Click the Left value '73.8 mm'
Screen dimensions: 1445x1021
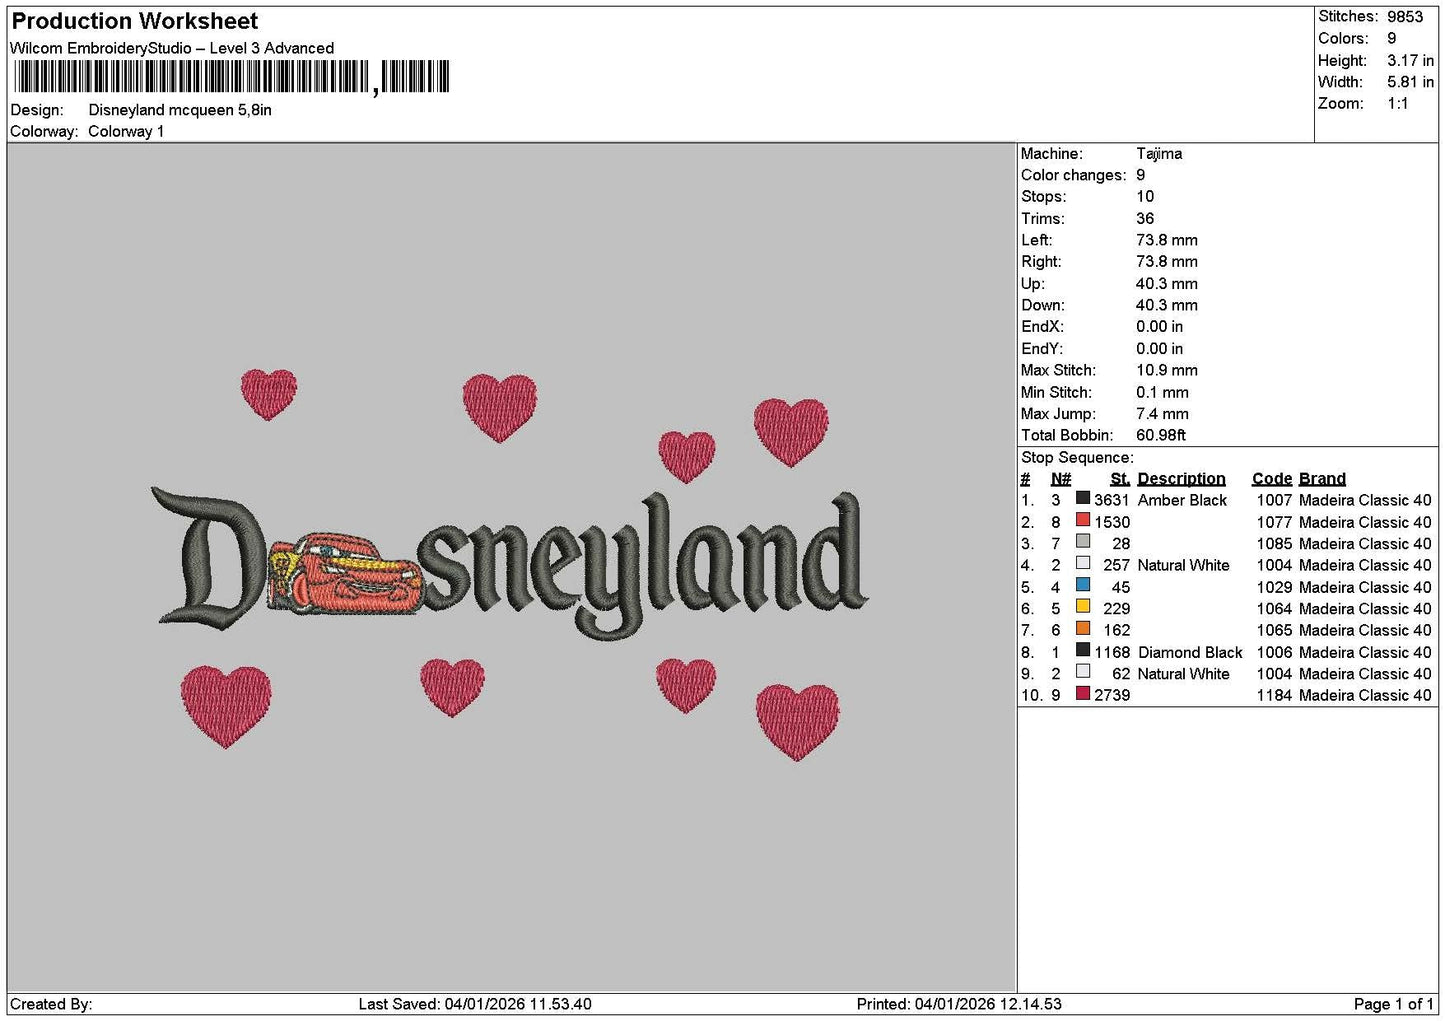point(1166,240)
